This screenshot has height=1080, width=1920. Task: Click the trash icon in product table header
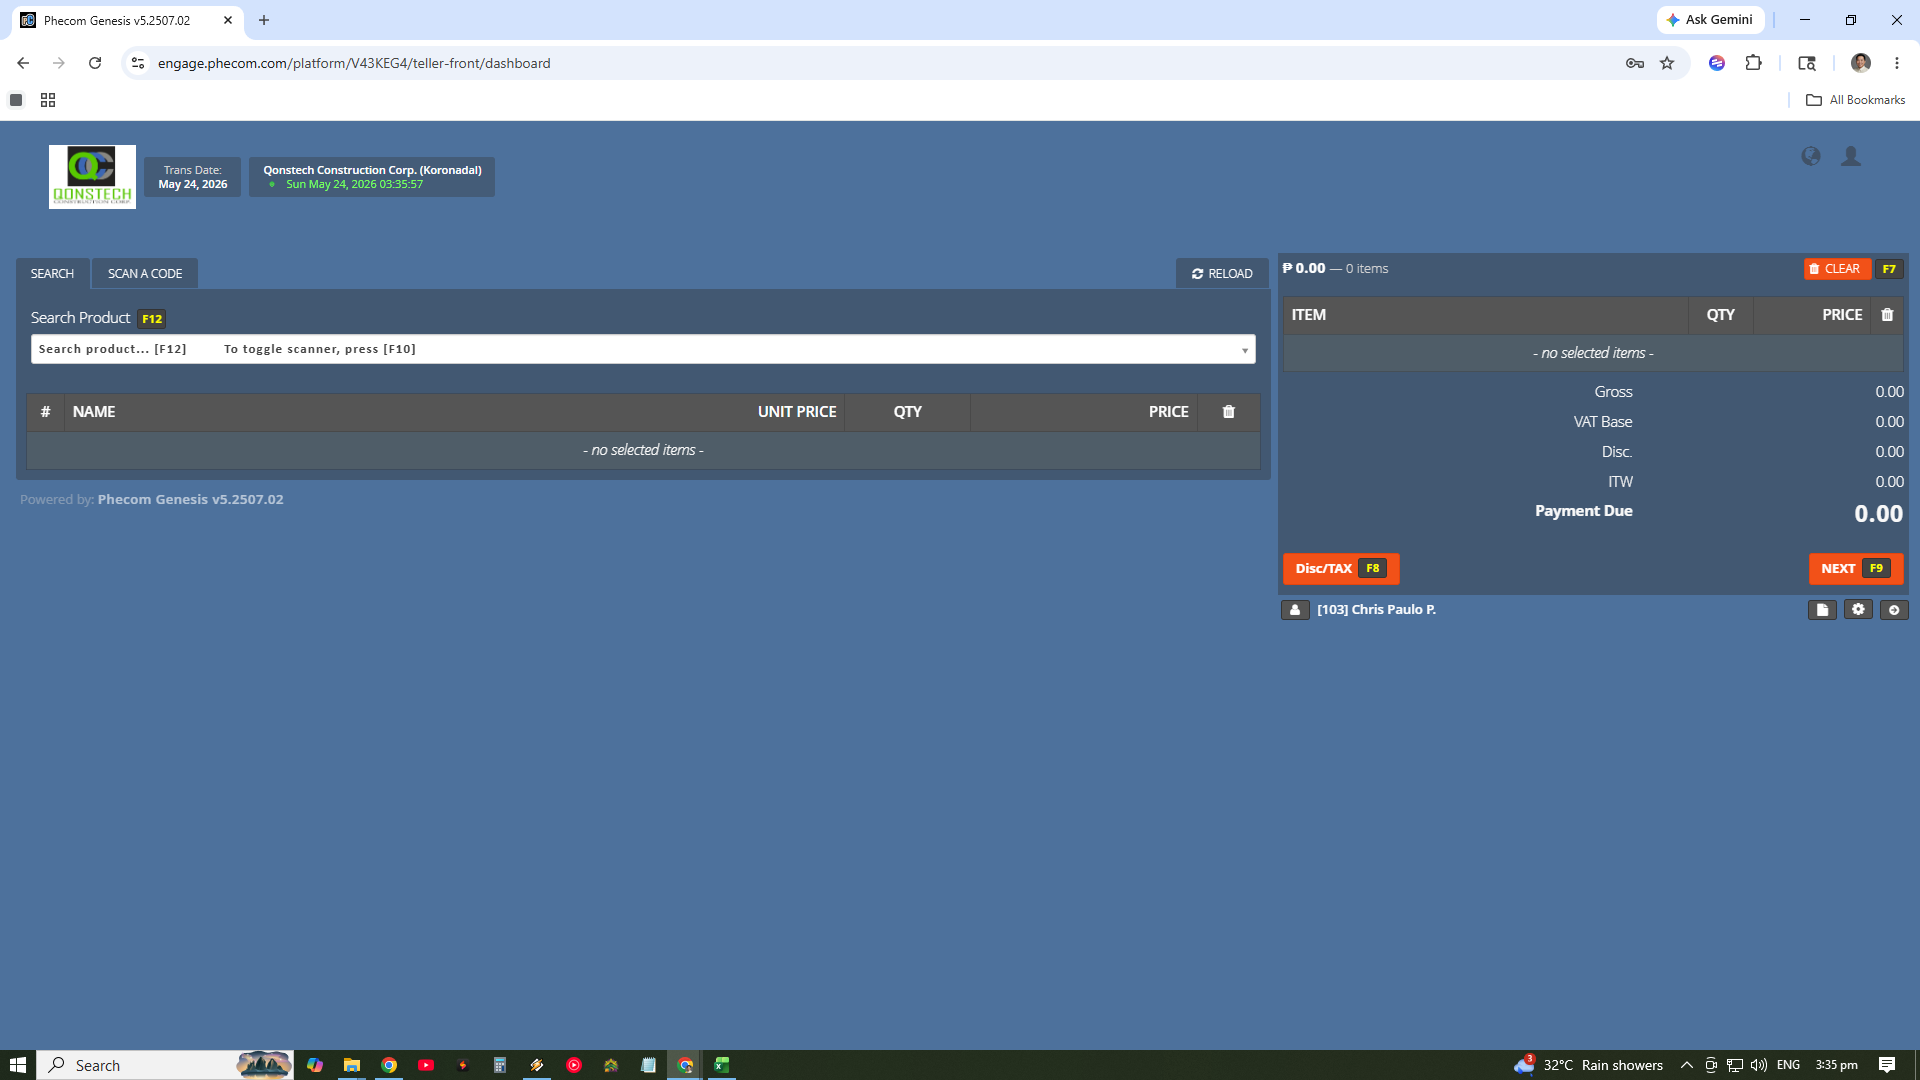(1229, 412)
